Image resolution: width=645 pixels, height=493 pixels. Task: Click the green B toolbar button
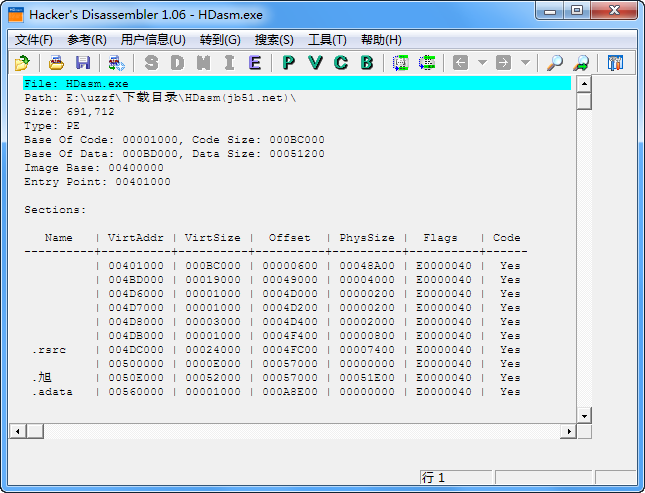(367, 63)
